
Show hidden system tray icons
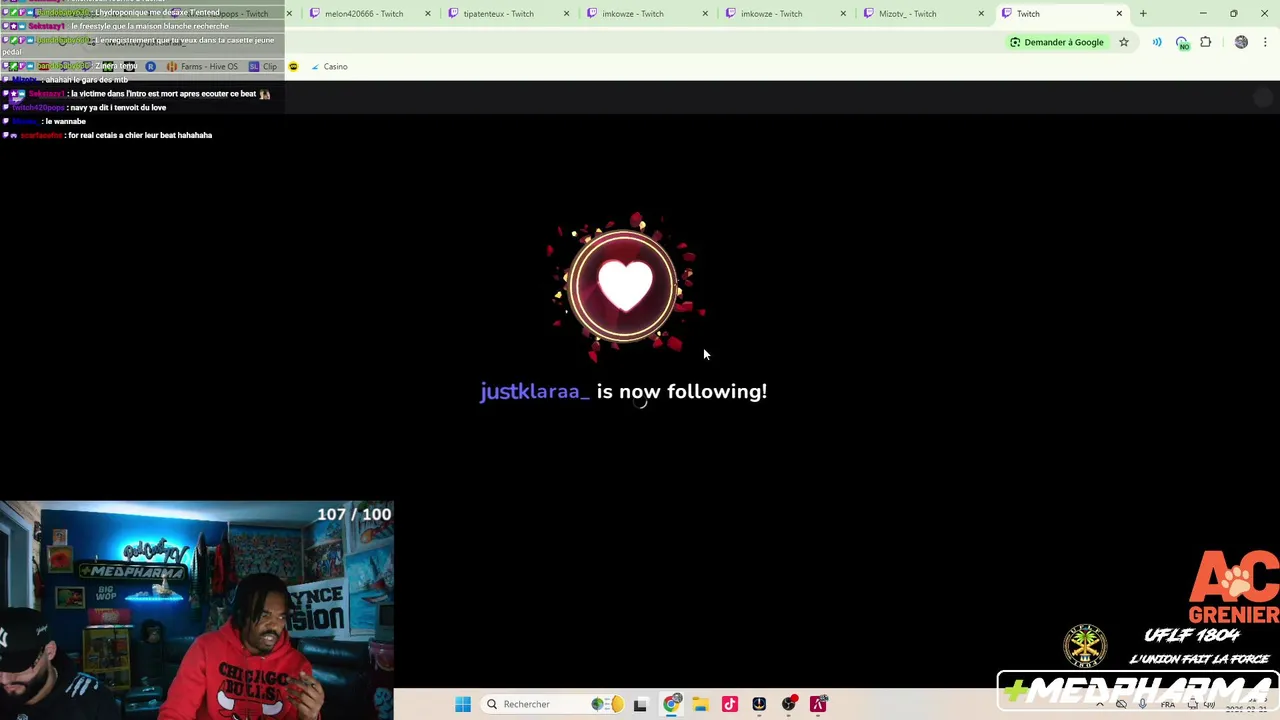click(x=1100, y=704)
